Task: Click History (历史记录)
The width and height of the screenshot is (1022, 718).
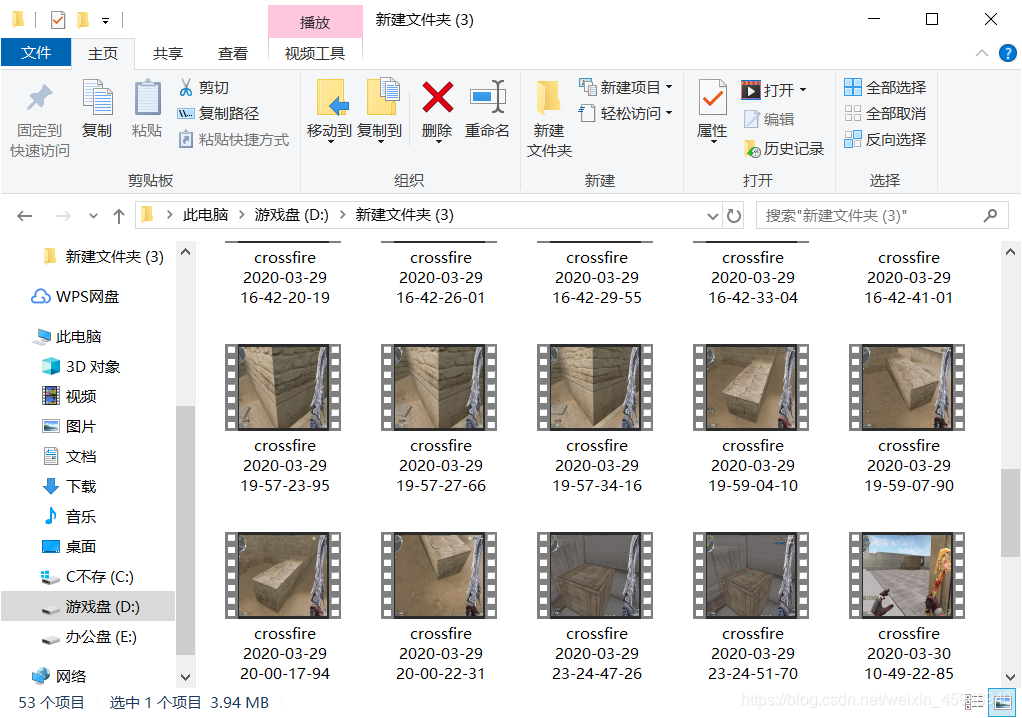Action: (784, 149)
